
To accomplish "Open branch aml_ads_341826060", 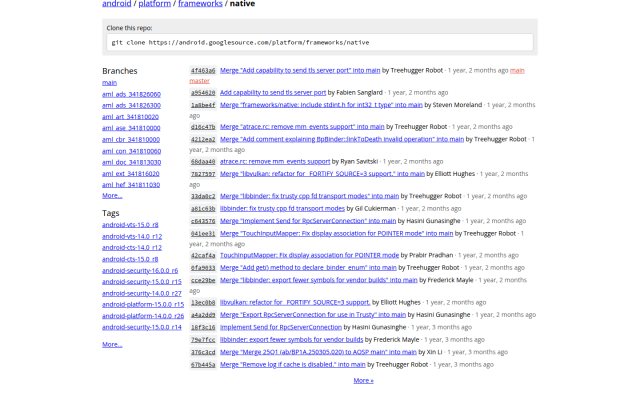I will tap(131, 94).
